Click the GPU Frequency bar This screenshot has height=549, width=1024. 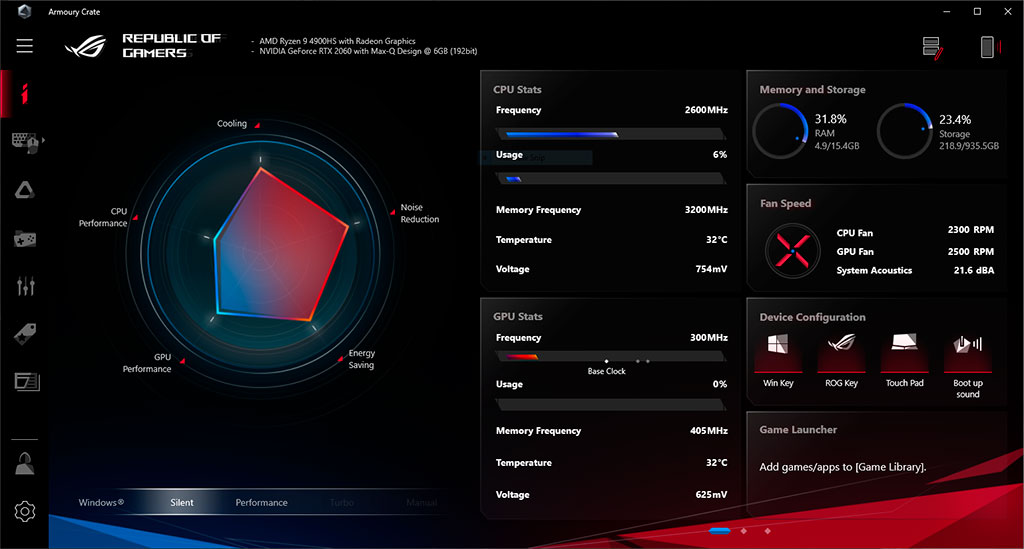611,356
